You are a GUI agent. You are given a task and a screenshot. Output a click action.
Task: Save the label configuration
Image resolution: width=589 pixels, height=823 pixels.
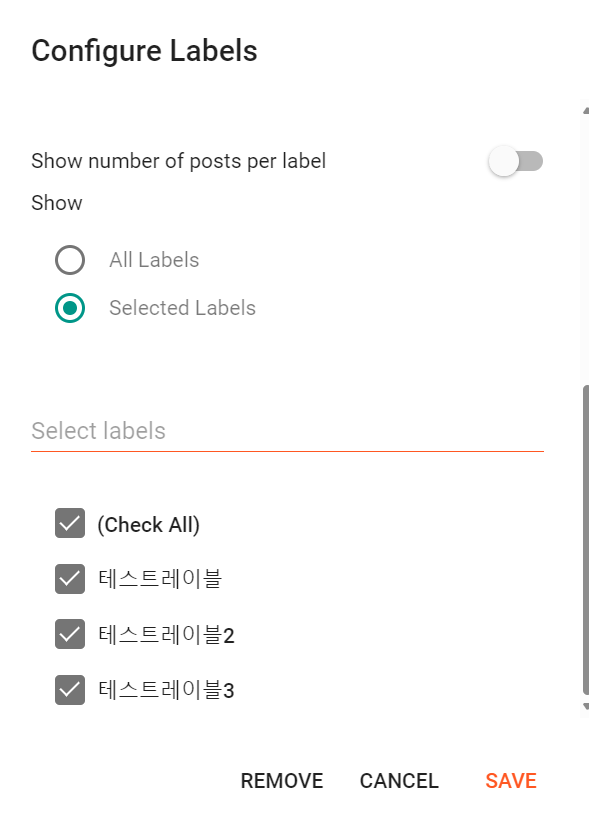coord(510,781)
